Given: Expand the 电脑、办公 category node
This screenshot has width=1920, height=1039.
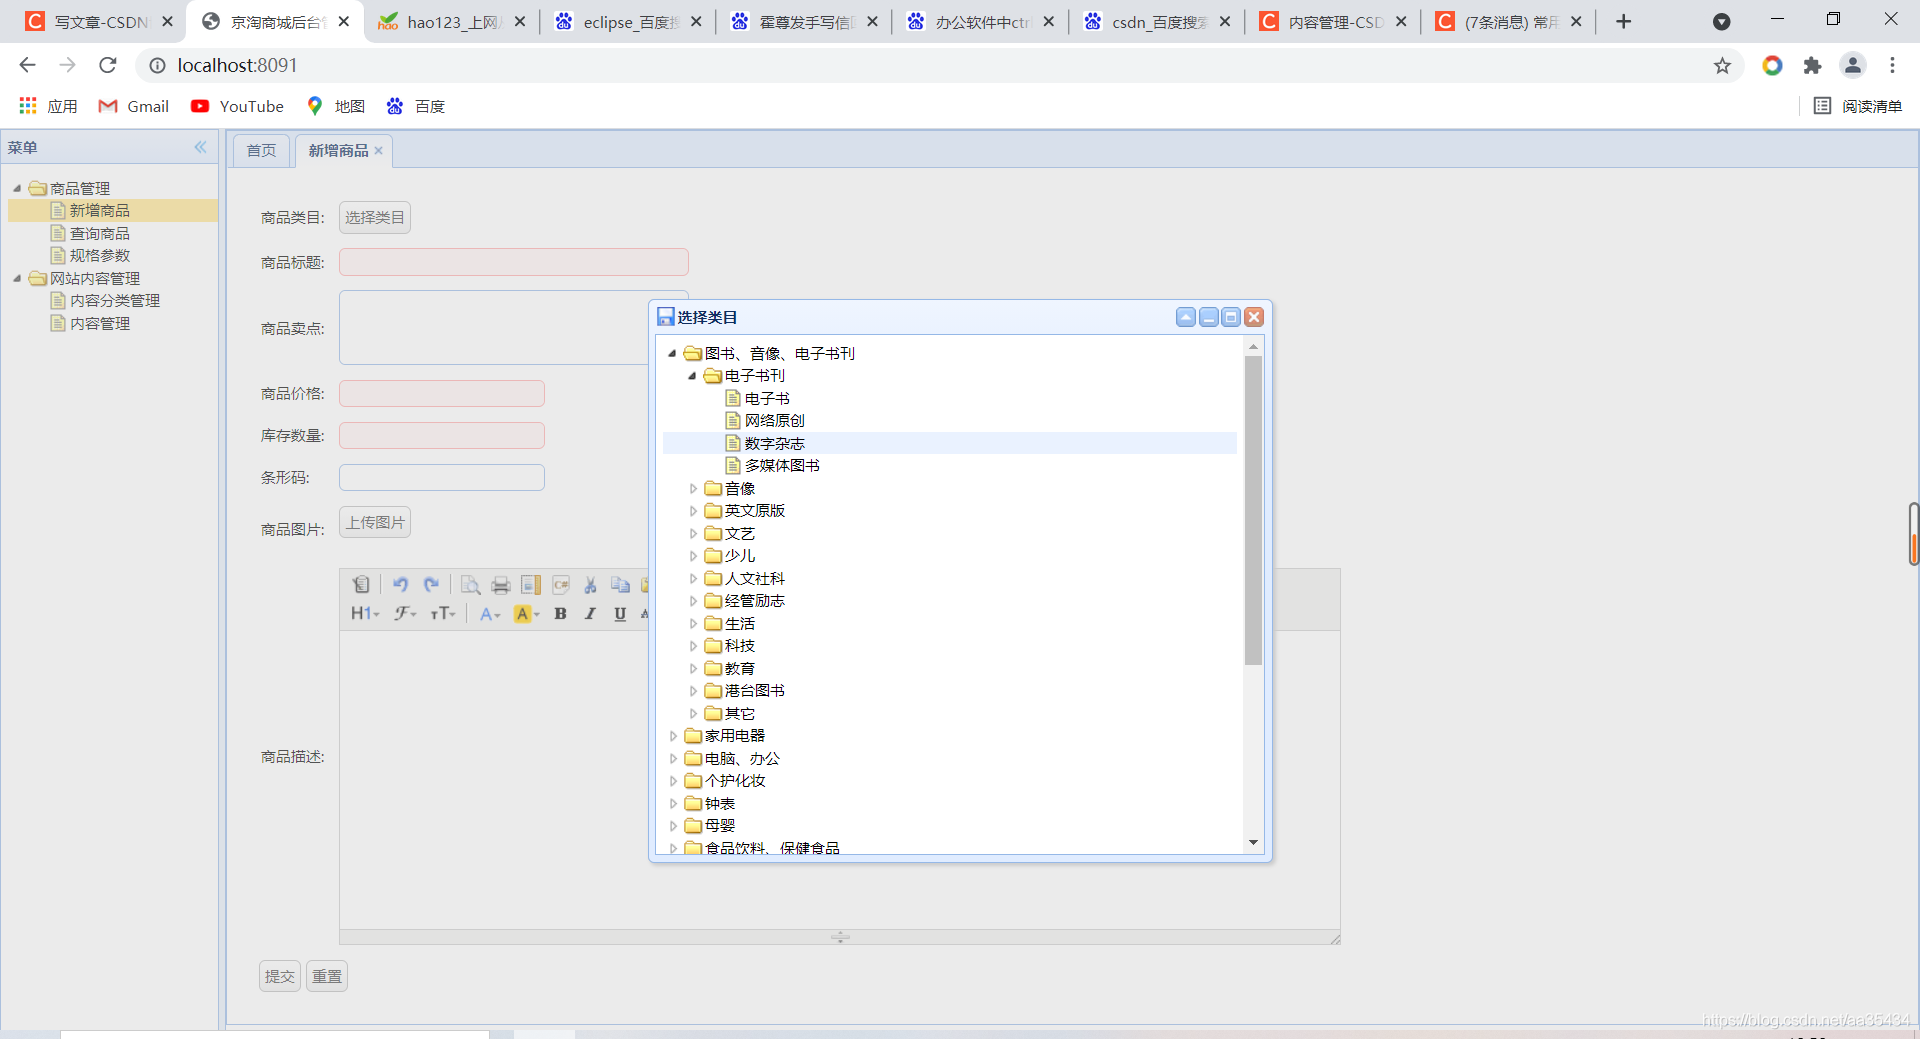Looking at the screenshot, I should coord(673,759).
